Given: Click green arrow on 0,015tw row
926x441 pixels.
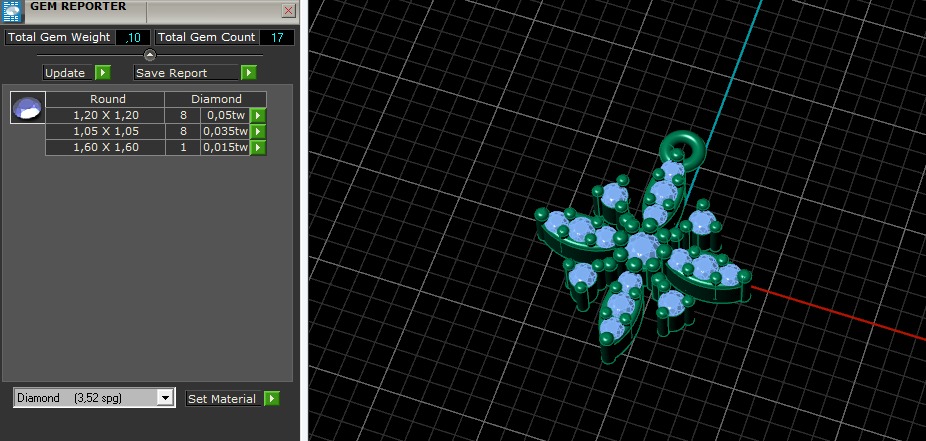Looking at the screenshot, I should pos(258,147).
